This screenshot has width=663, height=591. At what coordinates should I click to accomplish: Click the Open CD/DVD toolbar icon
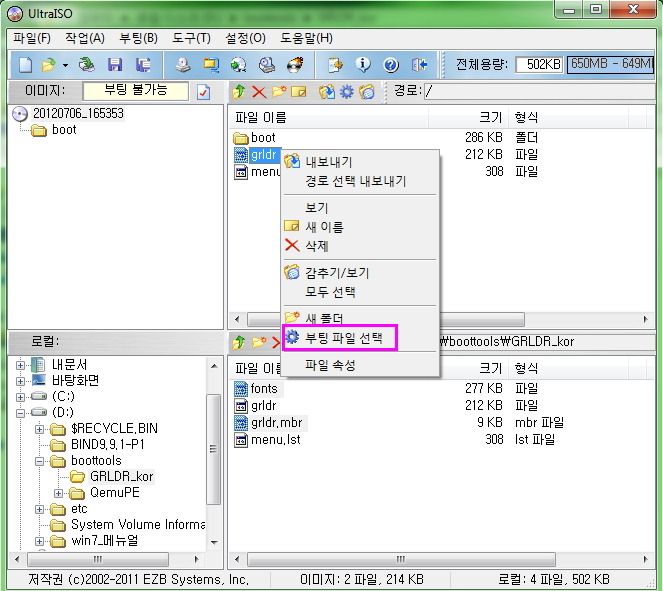(87, 65)
